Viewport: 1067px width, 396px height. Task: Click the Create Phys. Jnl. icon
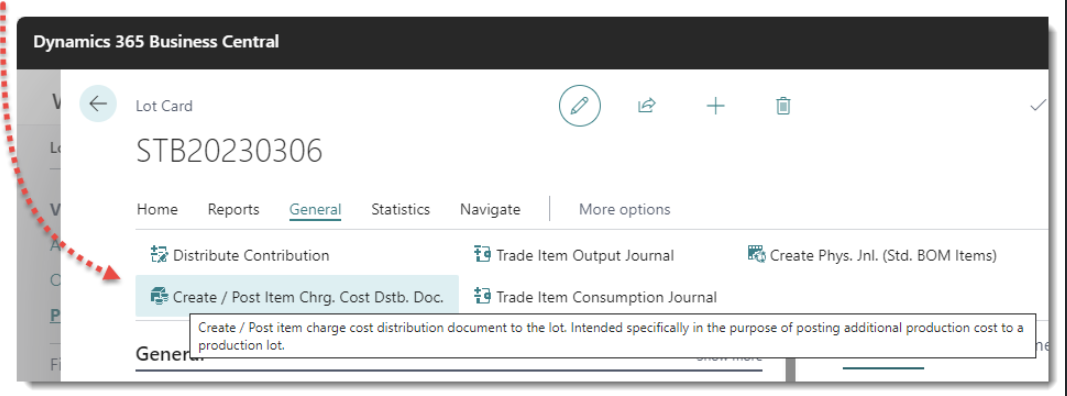pyautogui.click(x=756, y=255)
